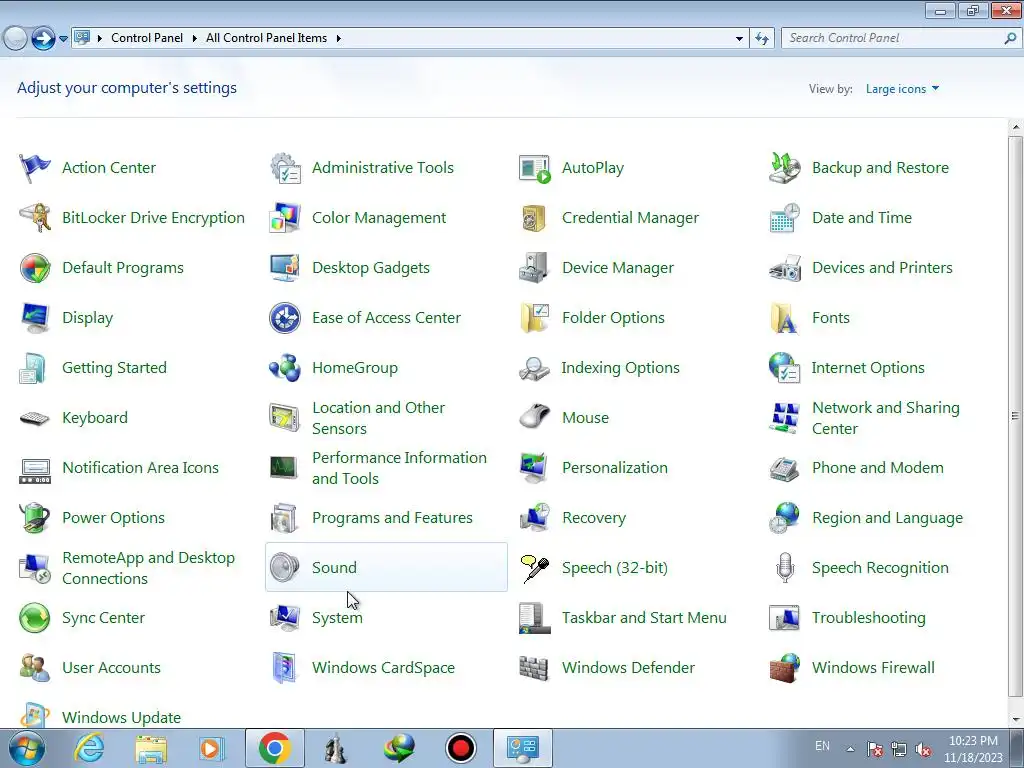Viewport: 1024px width, 768px height.
Task: Click the Speech (32-bit) link
Action: pos(615,568)
